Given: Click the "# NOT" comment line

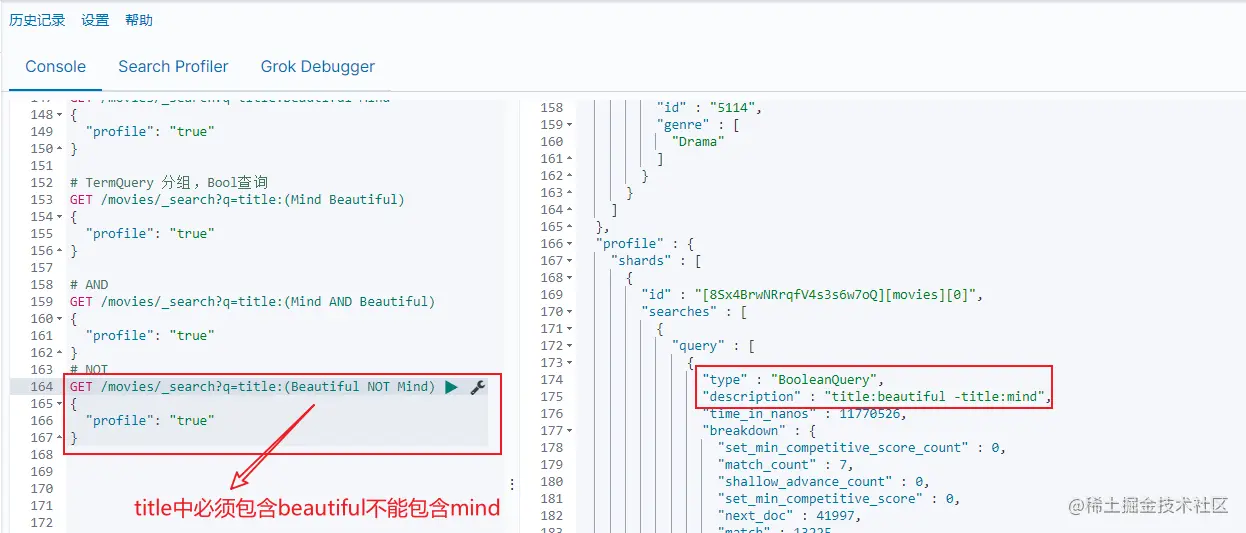Looking at the screenshot, I should tap(89, 370).
